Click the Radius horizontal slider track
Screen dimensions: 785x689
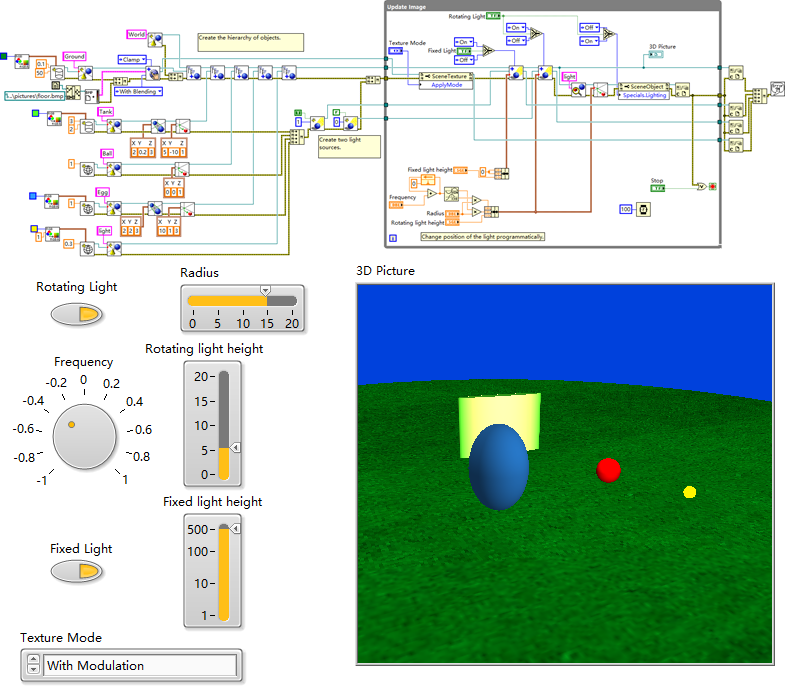point(242,300)
